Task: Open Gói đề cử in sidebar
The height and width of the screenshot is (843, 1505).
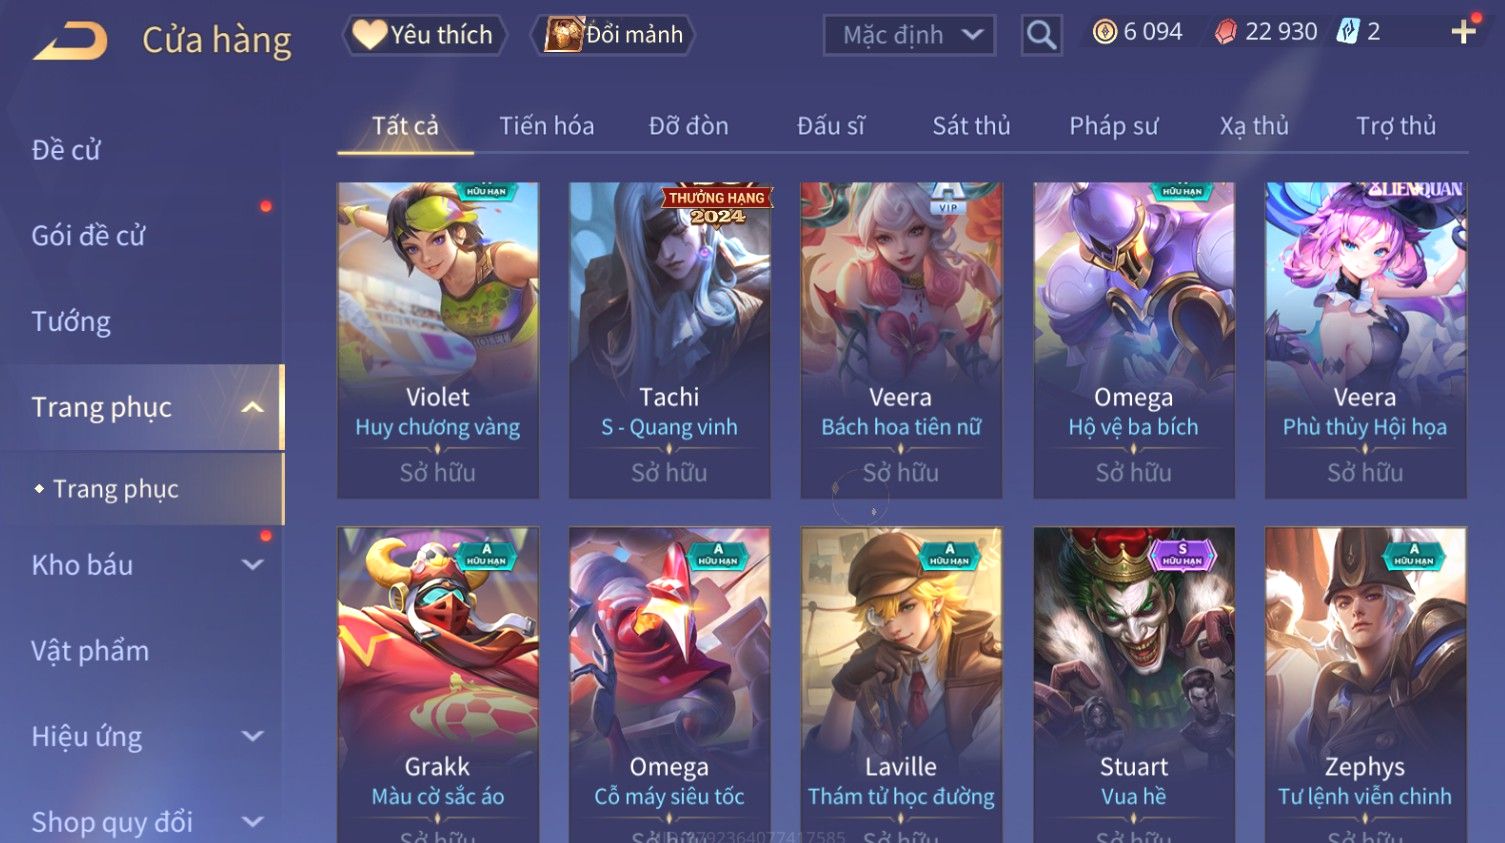Action: [88, 236]
